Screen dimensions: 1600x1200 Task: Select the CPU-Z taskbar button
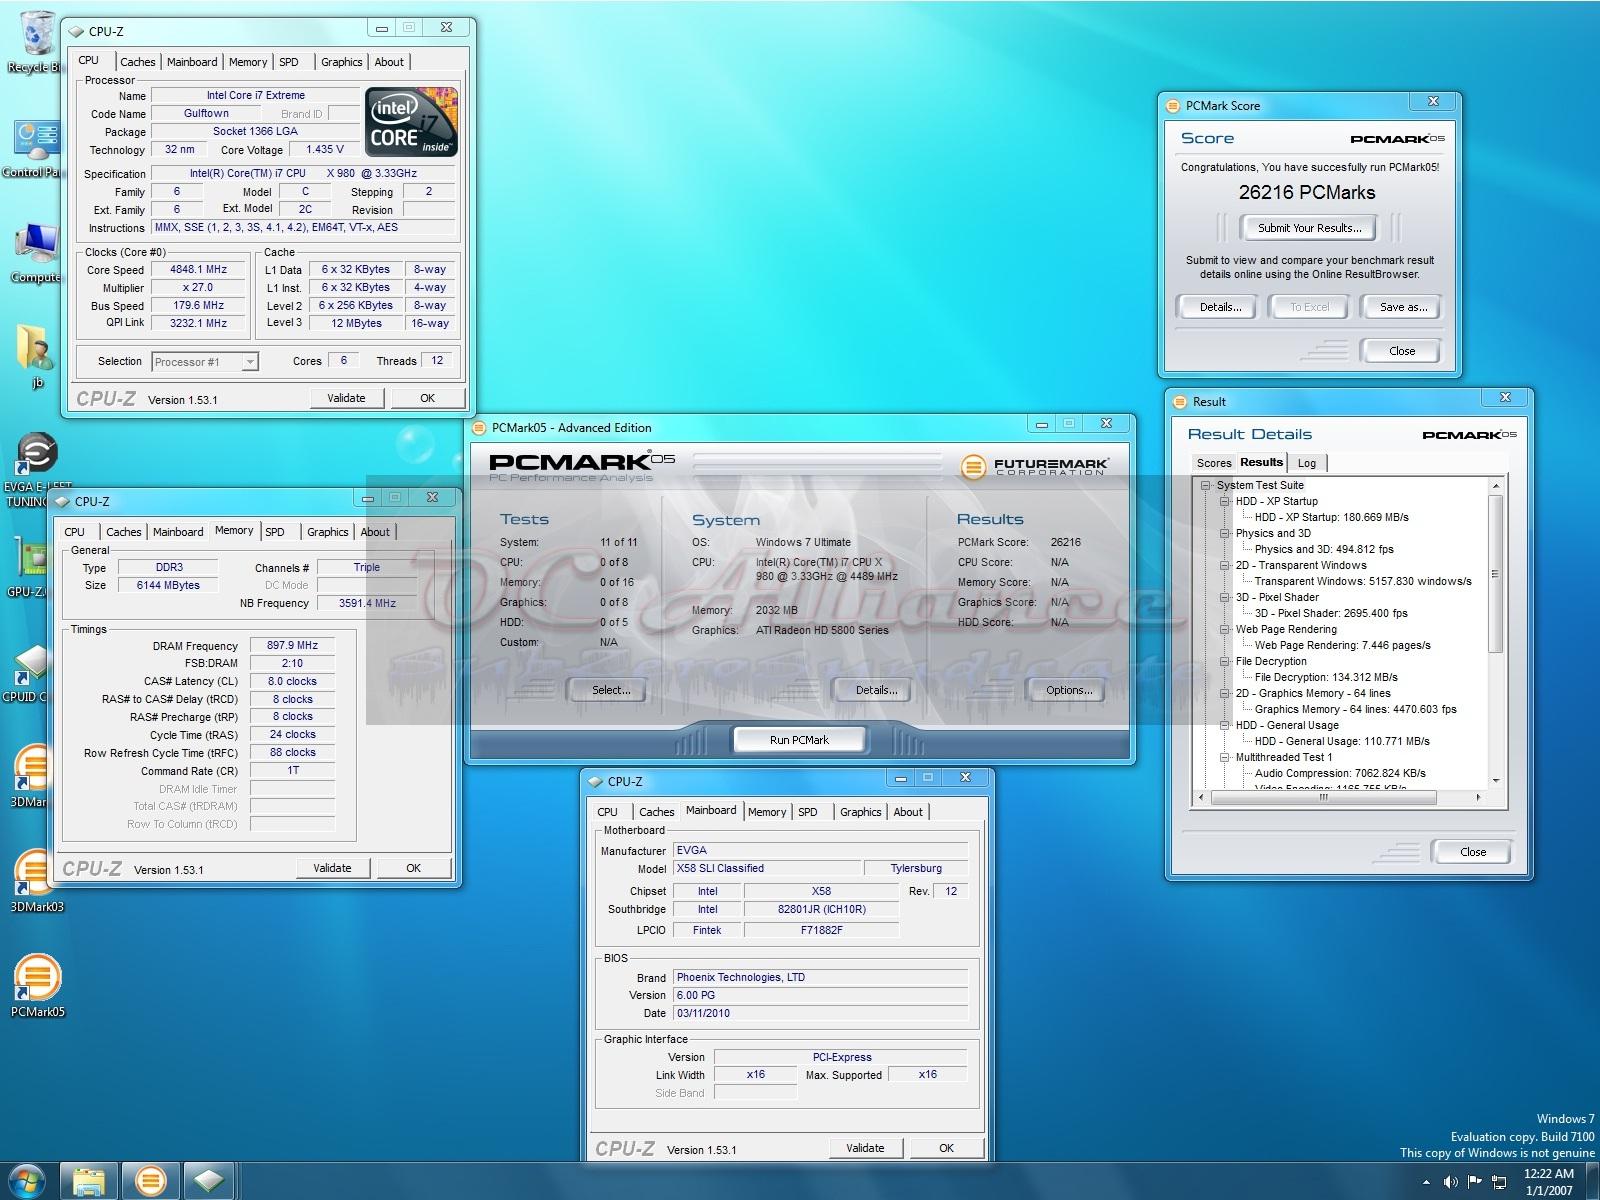coord(209,1181)
